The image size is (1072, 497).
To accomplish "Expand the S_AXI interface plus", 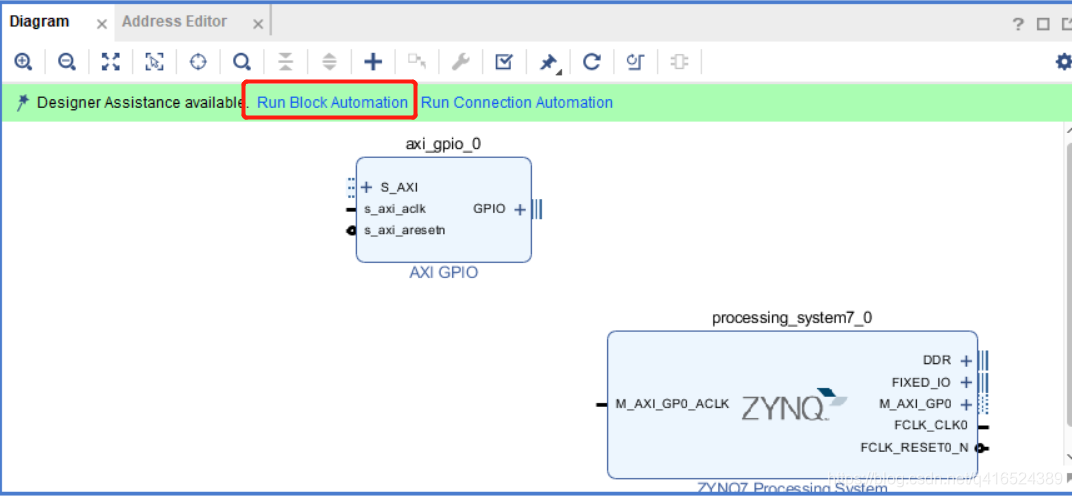I will (x=366, y=187).
